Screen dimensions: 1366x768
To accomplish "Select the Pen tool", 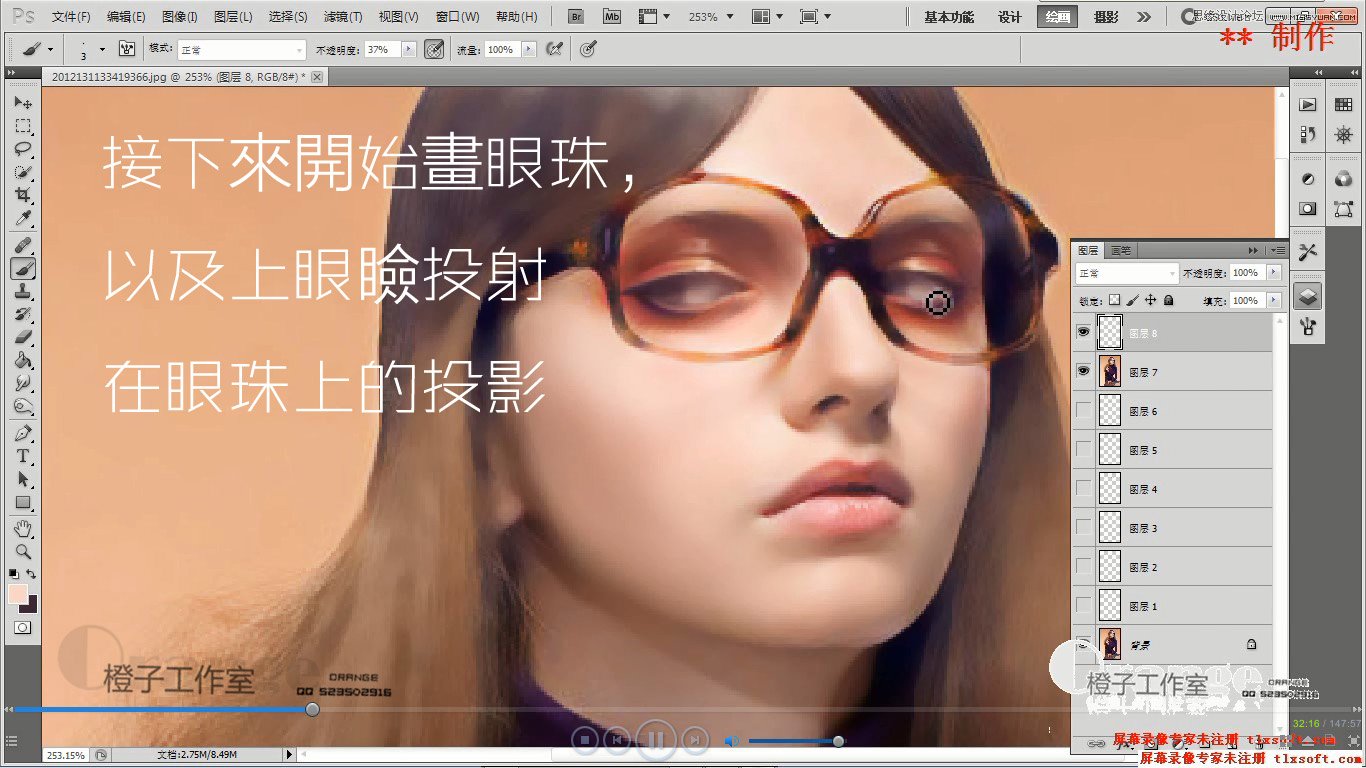I will pyautogui.click(x=23, y=433).
